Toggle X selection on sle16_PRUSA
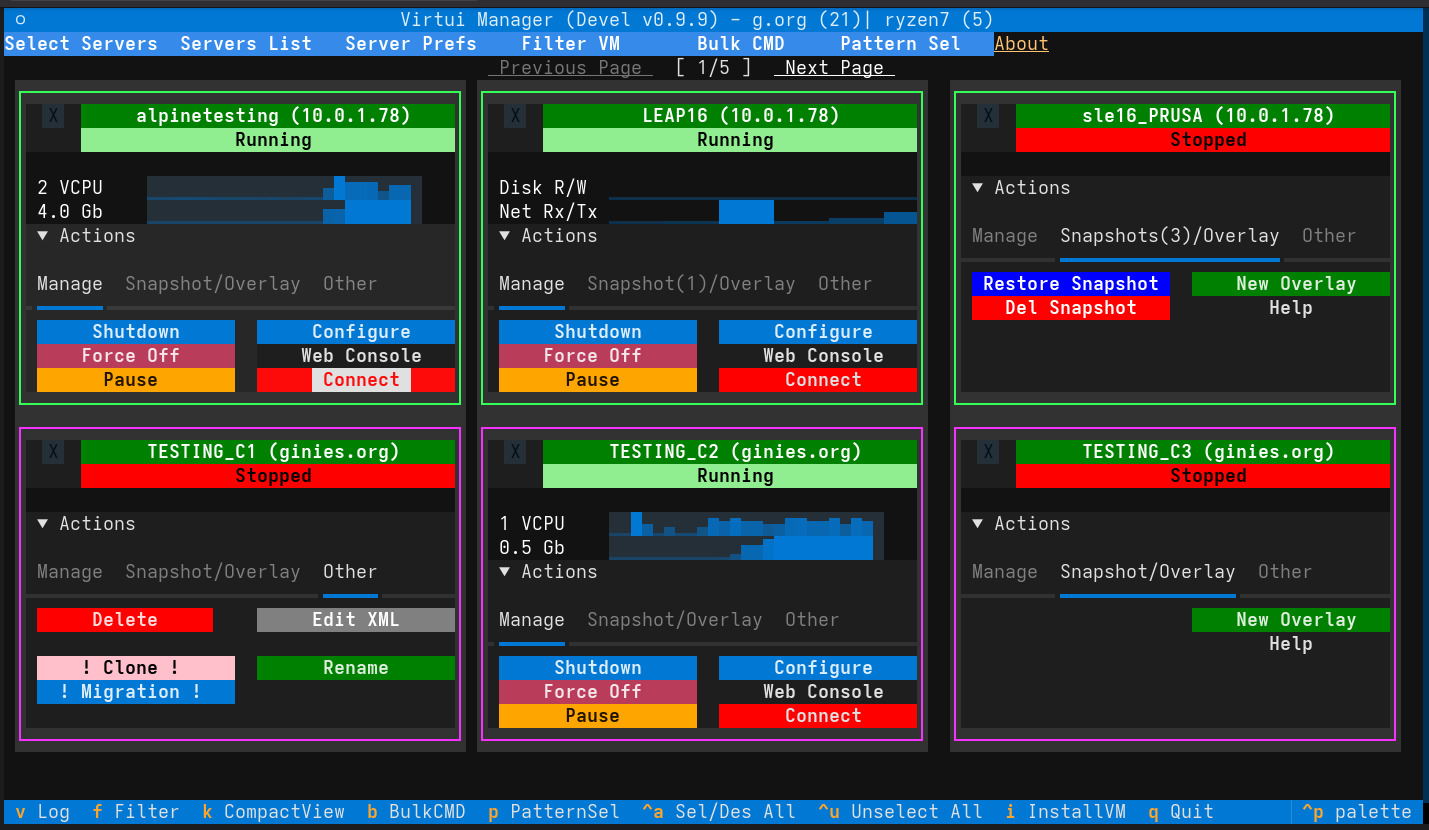 tap(988, 115)
